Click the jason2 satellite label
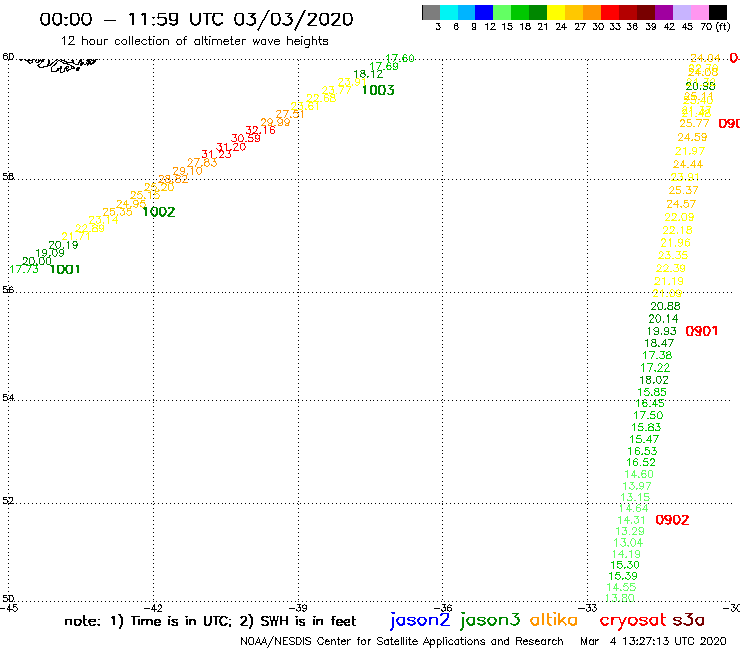 (420, 620)
